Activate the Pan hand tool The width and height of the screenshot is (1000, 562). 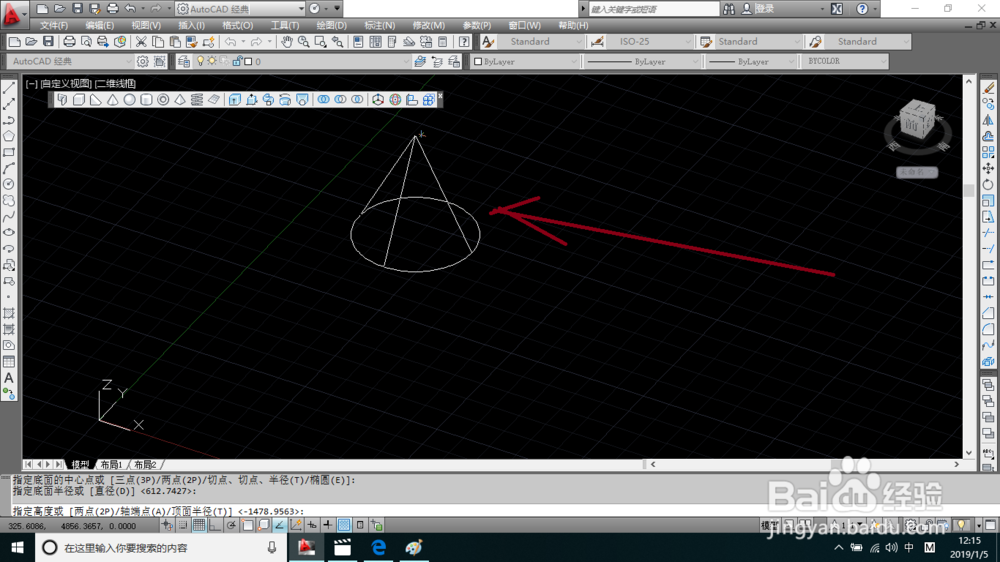pyautogui.click(x=287, y=41)
